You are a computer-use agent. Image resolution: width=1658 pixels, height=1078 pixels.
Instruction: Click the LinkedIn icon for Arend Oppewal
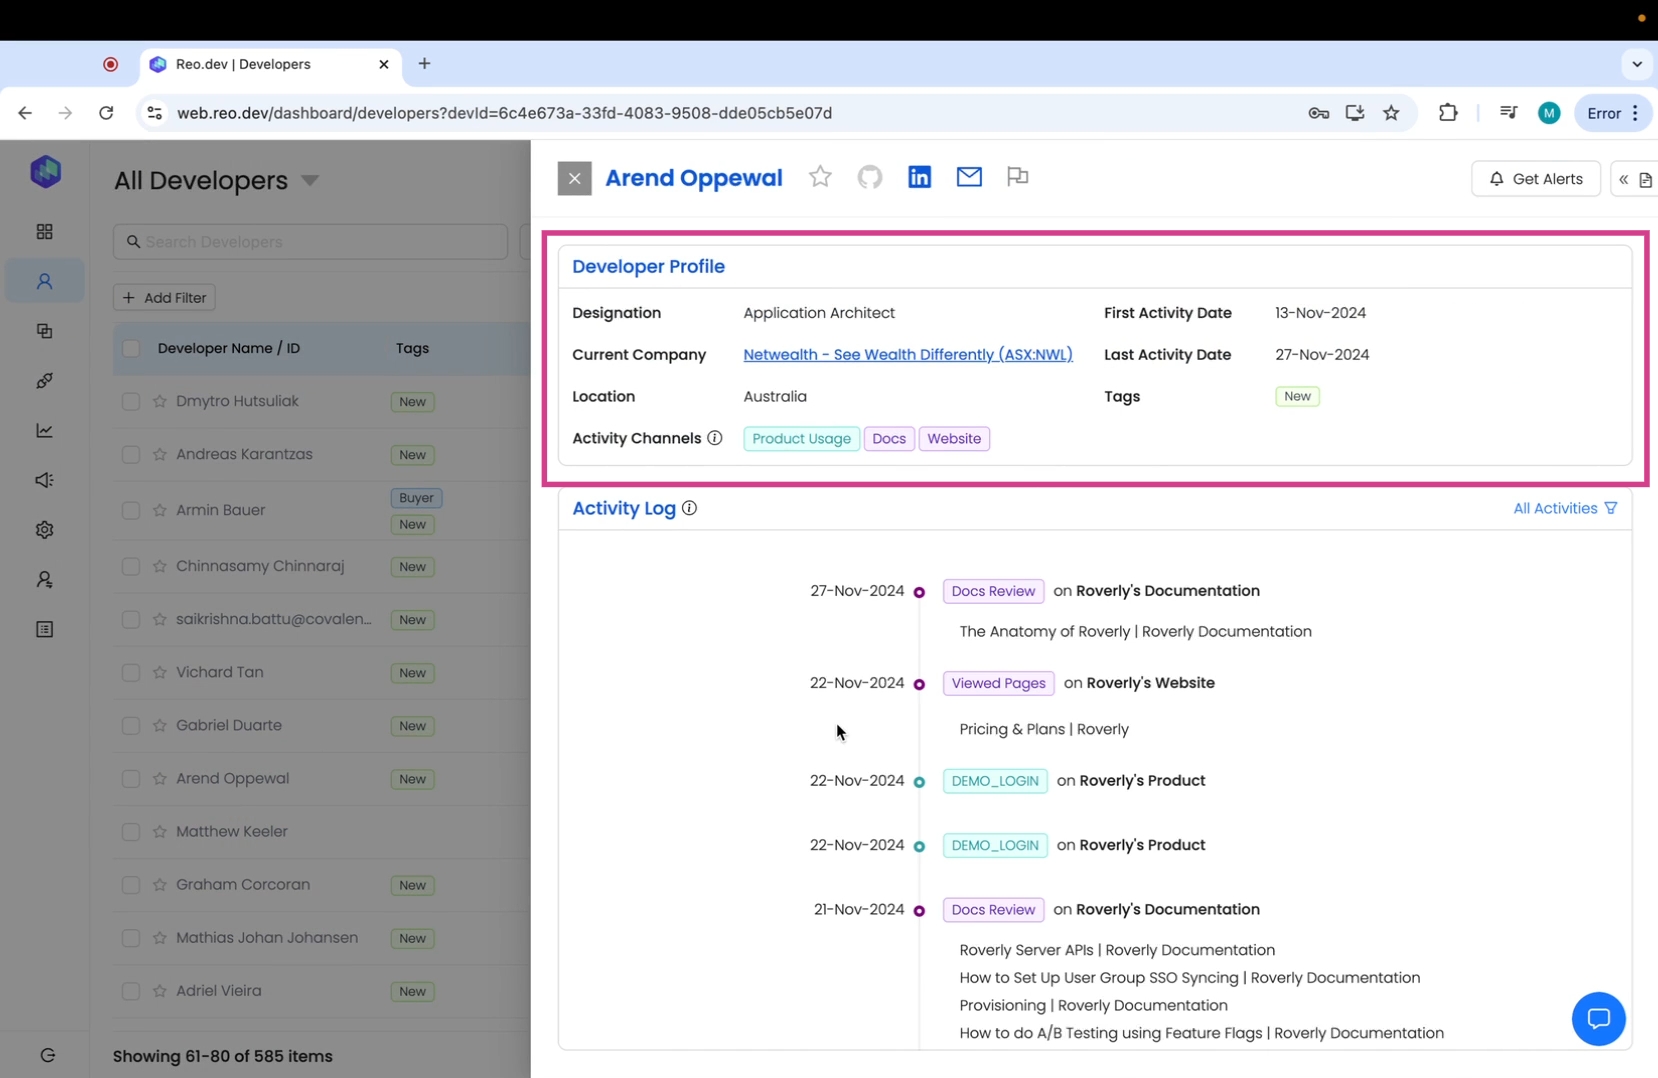coord(919,177)
